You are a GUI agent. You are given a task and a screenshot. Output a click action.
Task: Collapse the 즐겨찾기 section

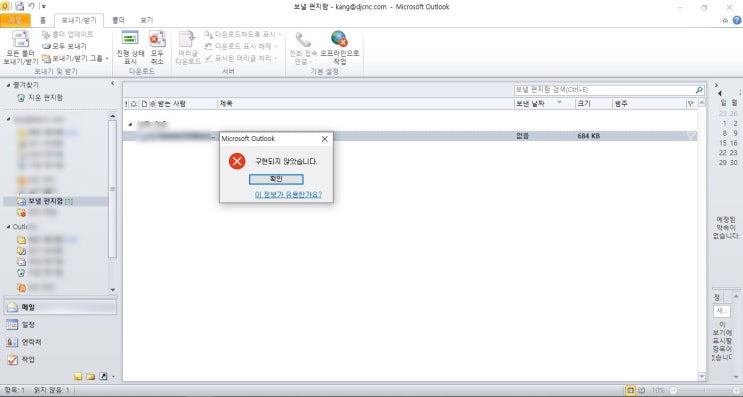(x=8, y=85)
